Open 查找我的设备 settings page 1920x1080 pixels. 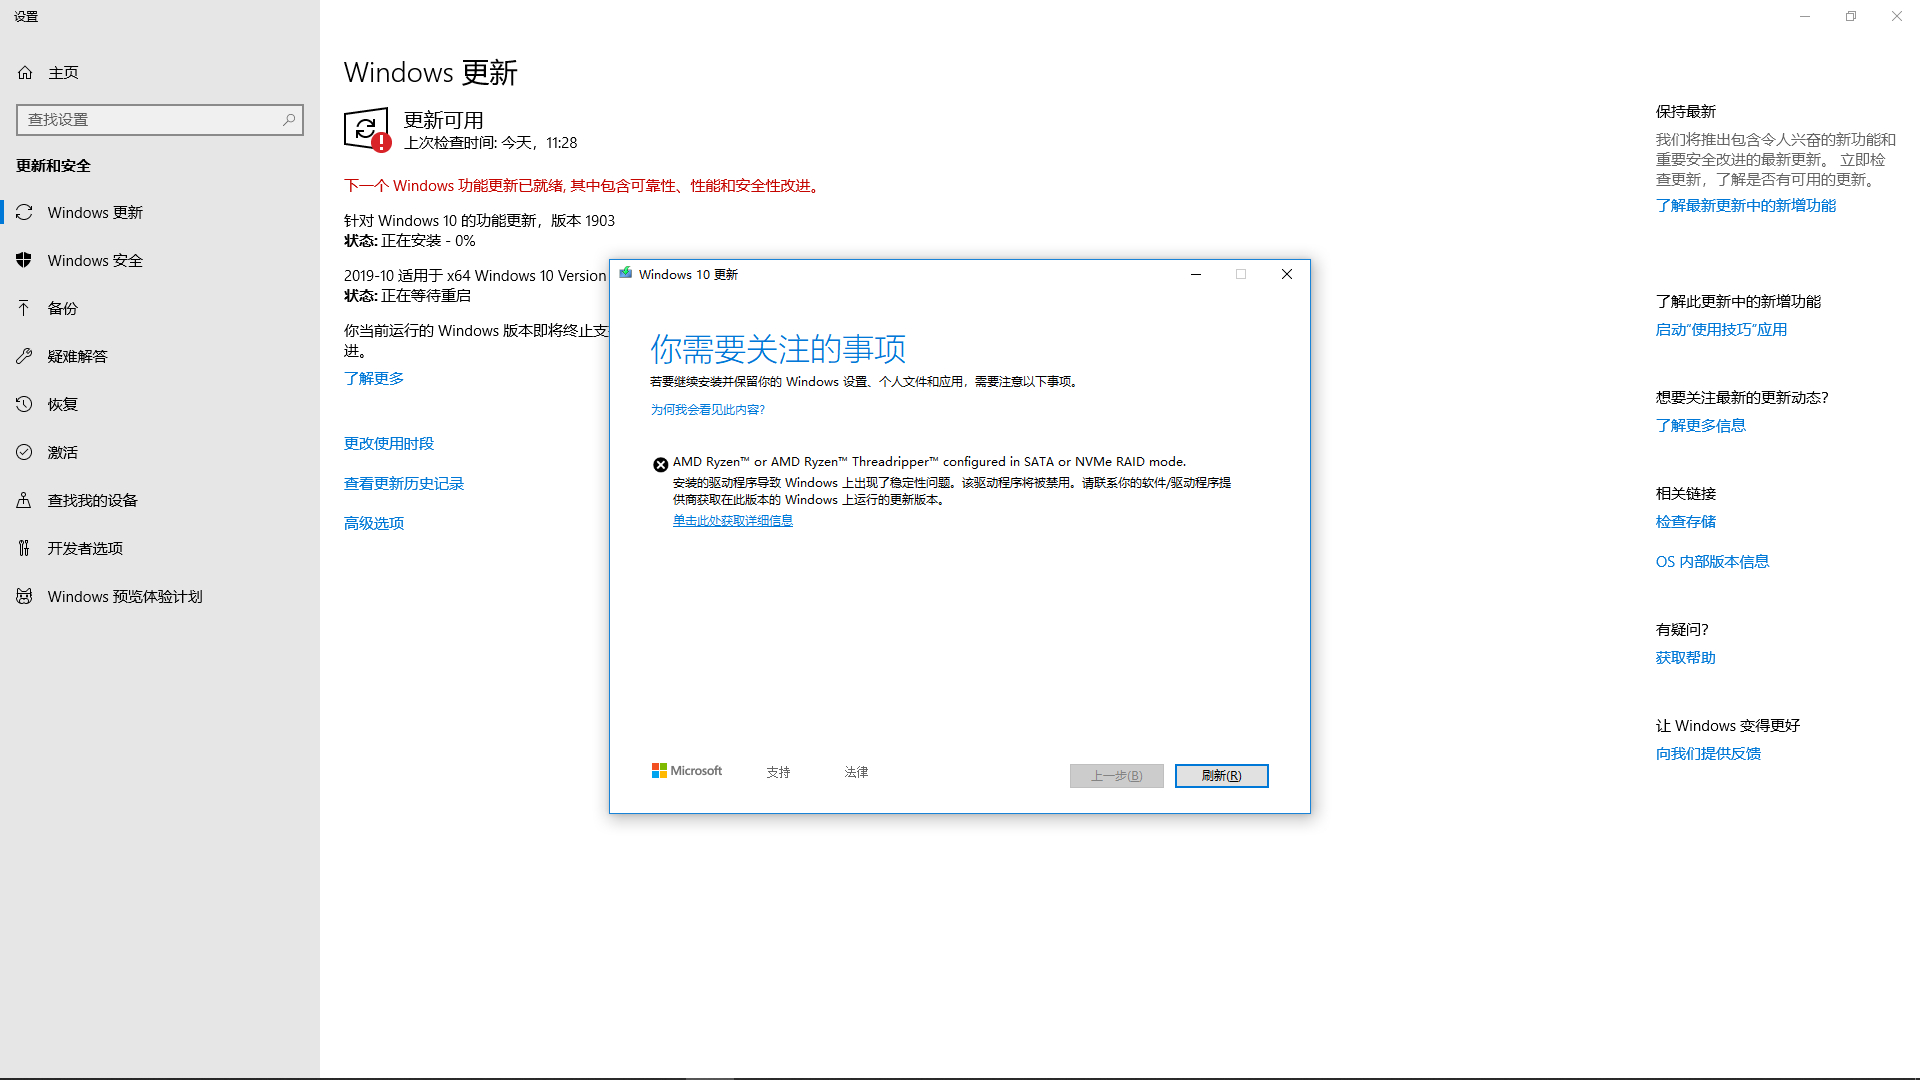tap(160, 501)
